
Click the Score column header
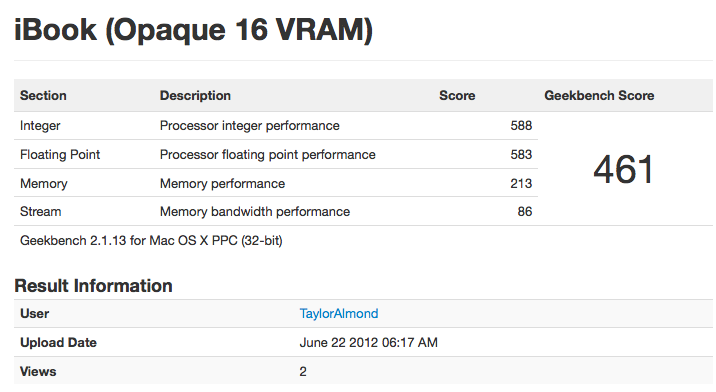tap(457, 95)
